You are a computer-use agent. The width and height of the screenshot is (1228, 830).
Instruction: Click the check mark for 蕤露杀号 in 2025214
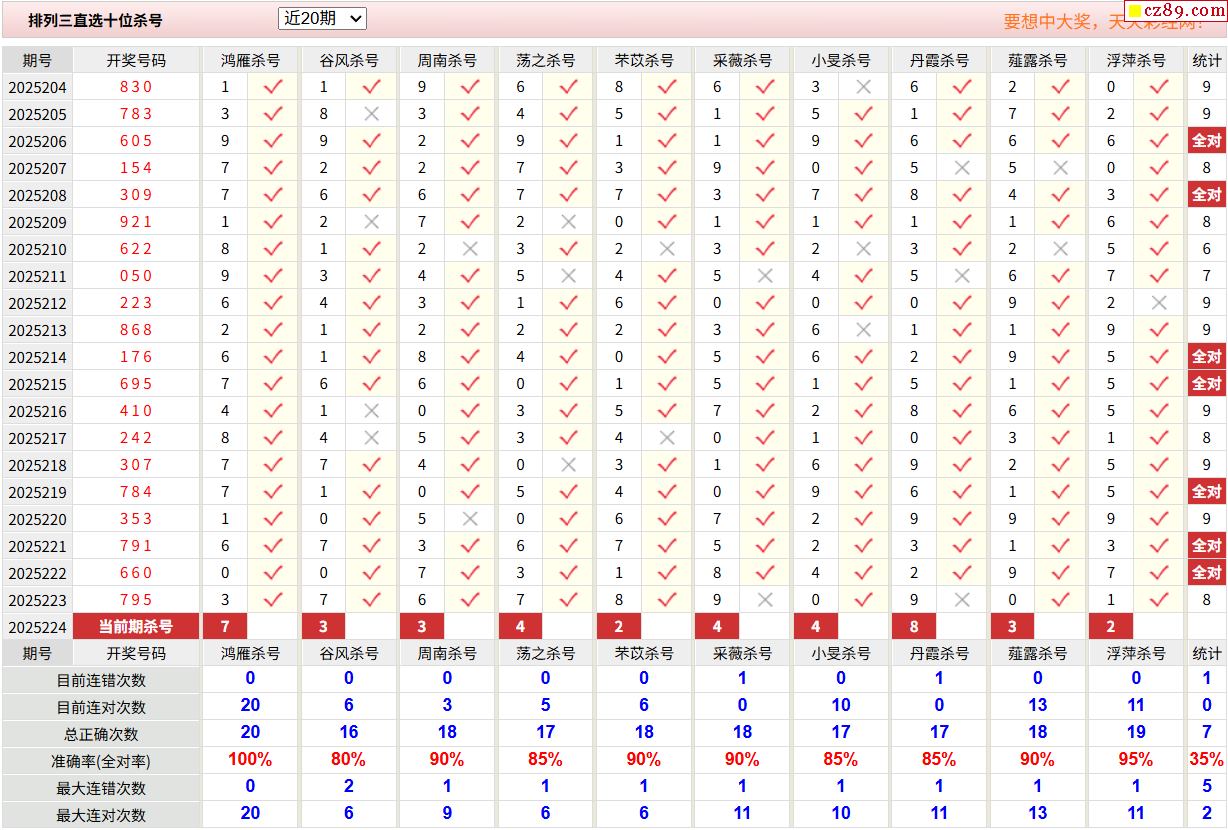1060,357
